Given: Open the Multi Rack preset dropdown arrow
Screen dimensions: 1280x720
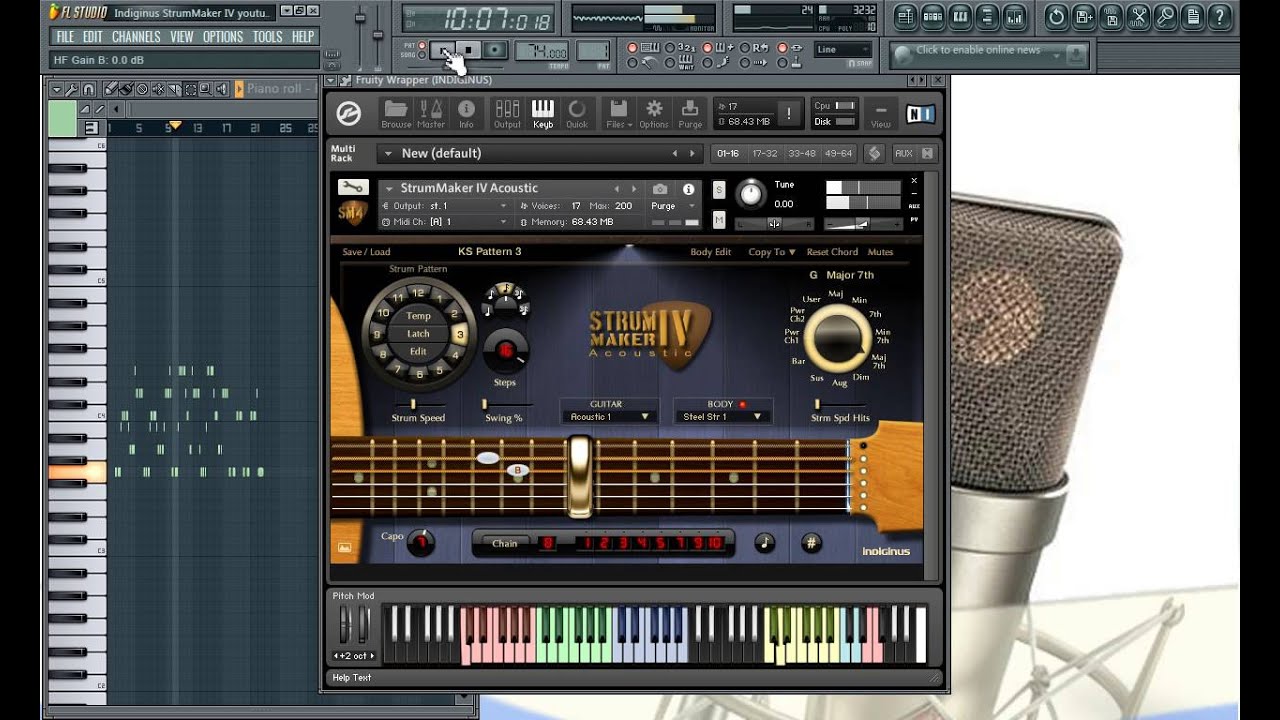Looking at the screenshot, I should [387, 153].
